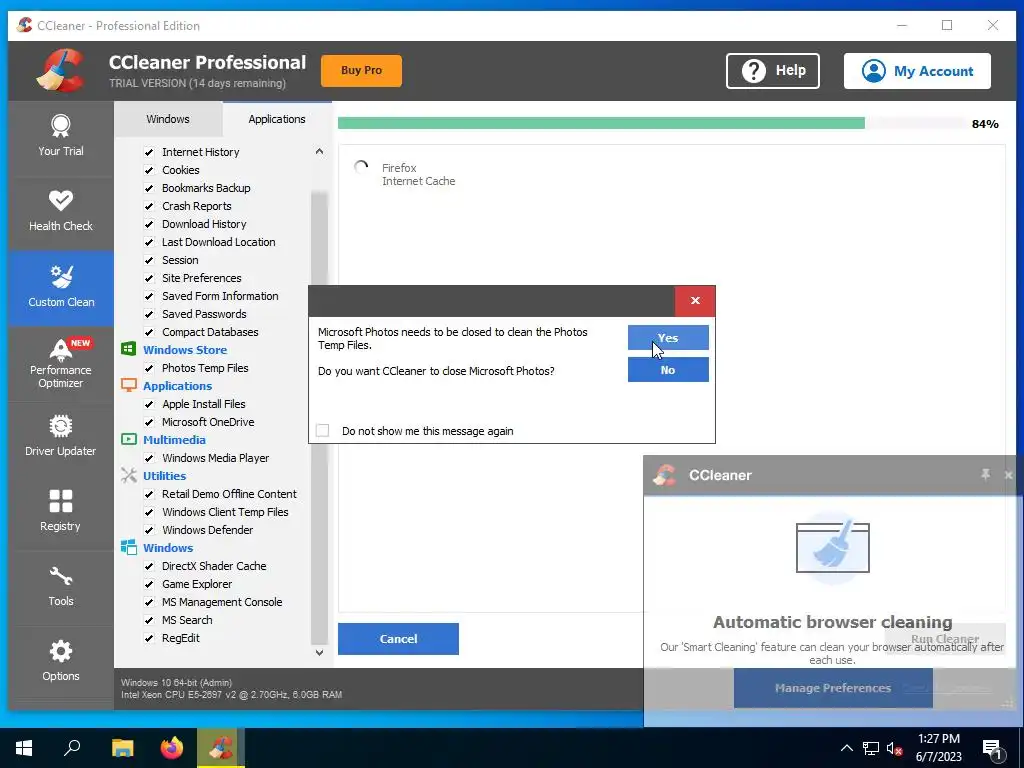Viewport: 1024px width, 768px height.
Task: Check 'Do not show me this message again'
Action: (x=323, y=430)
